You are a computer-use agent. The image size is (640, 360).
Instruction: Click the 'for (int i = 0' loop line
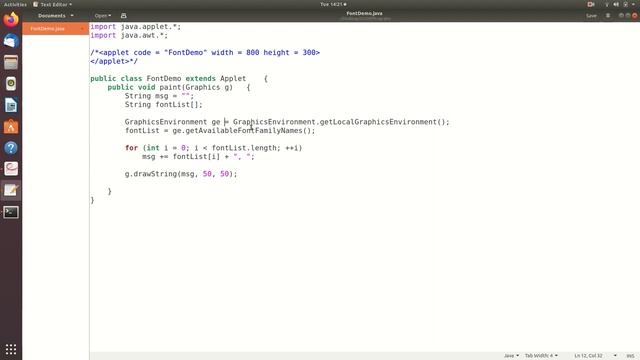pos(213,148)
